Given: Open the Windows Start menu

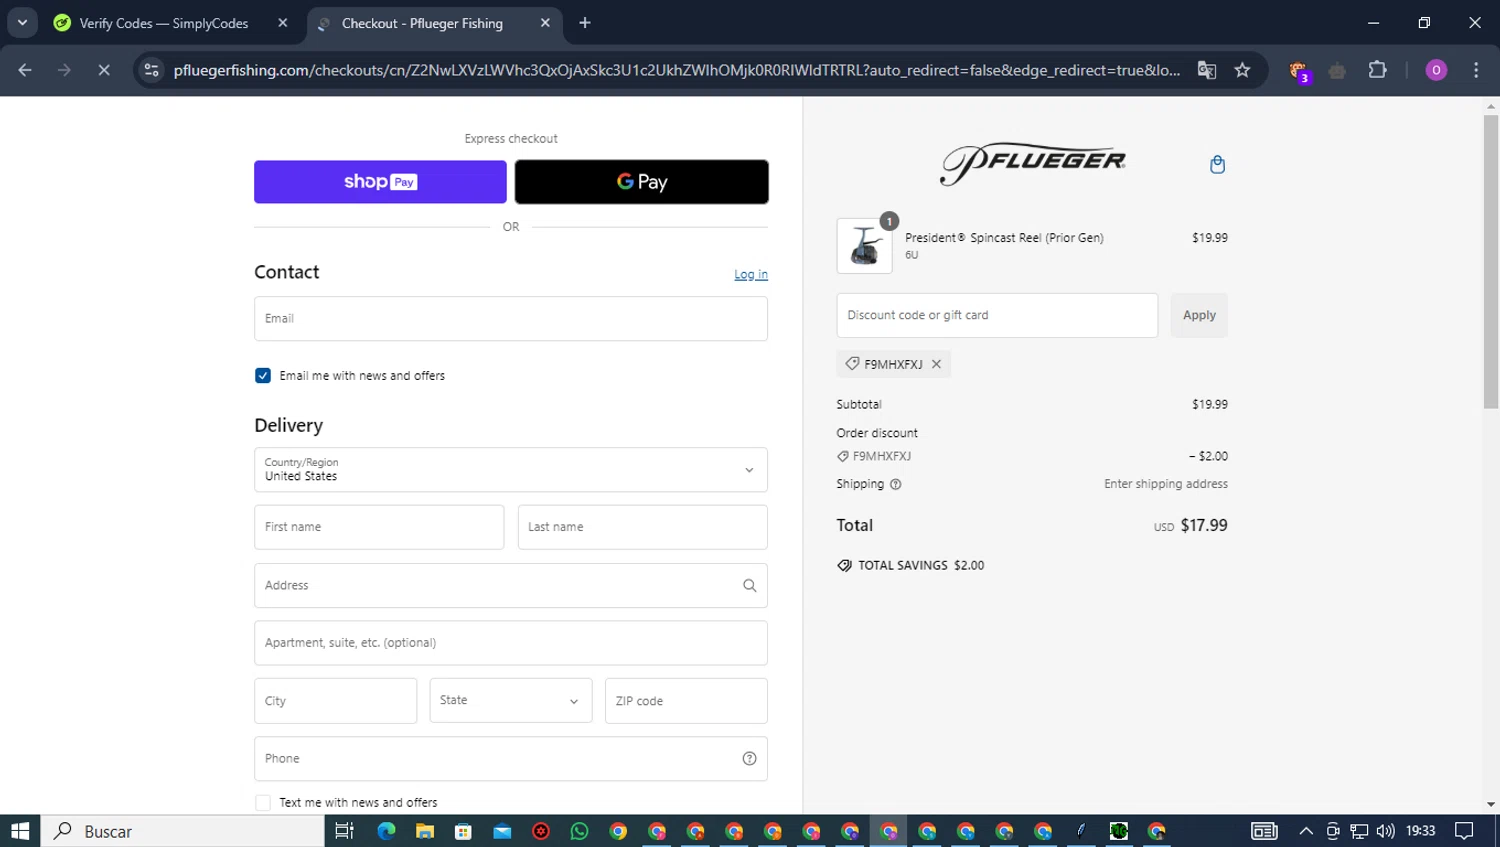Looking at the screenshot, I should tap(20, 831).
